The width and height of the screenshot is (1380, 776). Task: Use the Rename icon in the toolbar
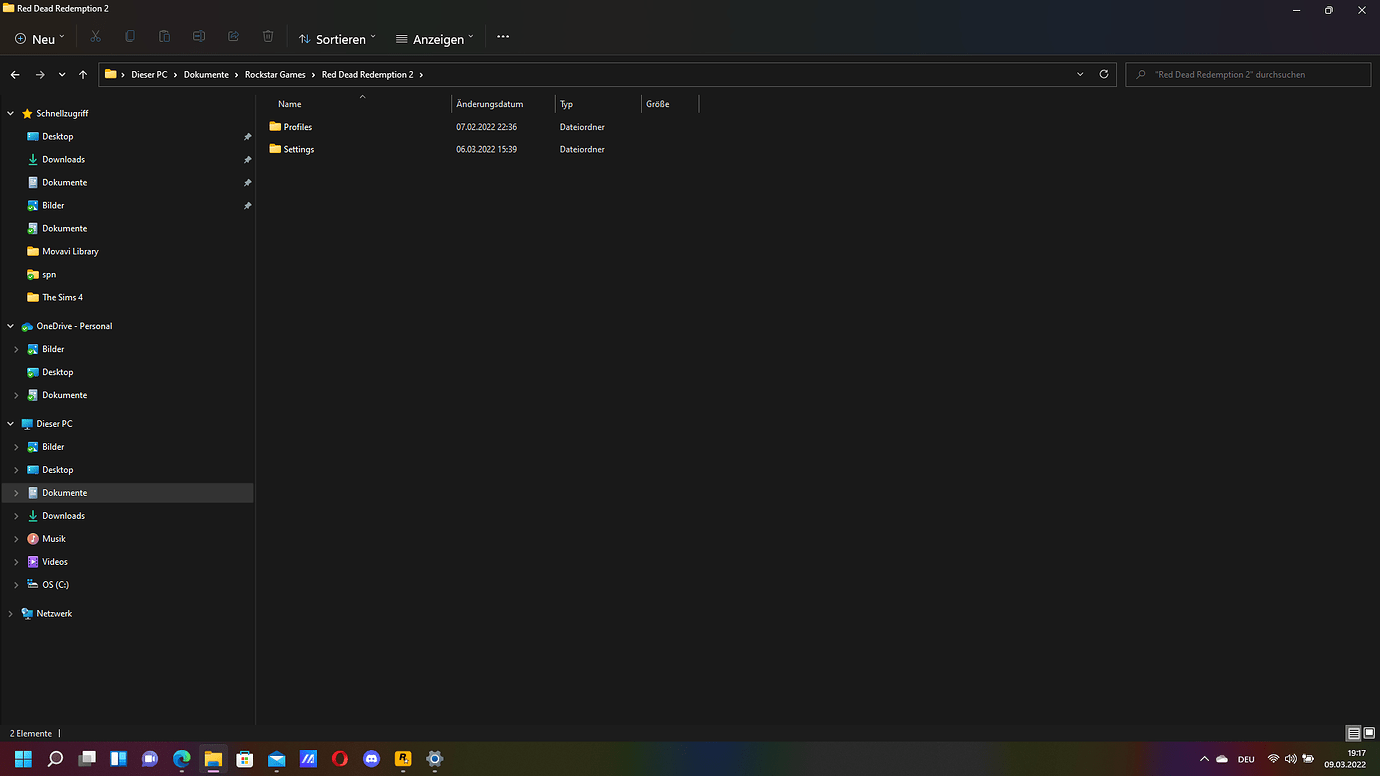pyautogui.click(x=198, y=36)
